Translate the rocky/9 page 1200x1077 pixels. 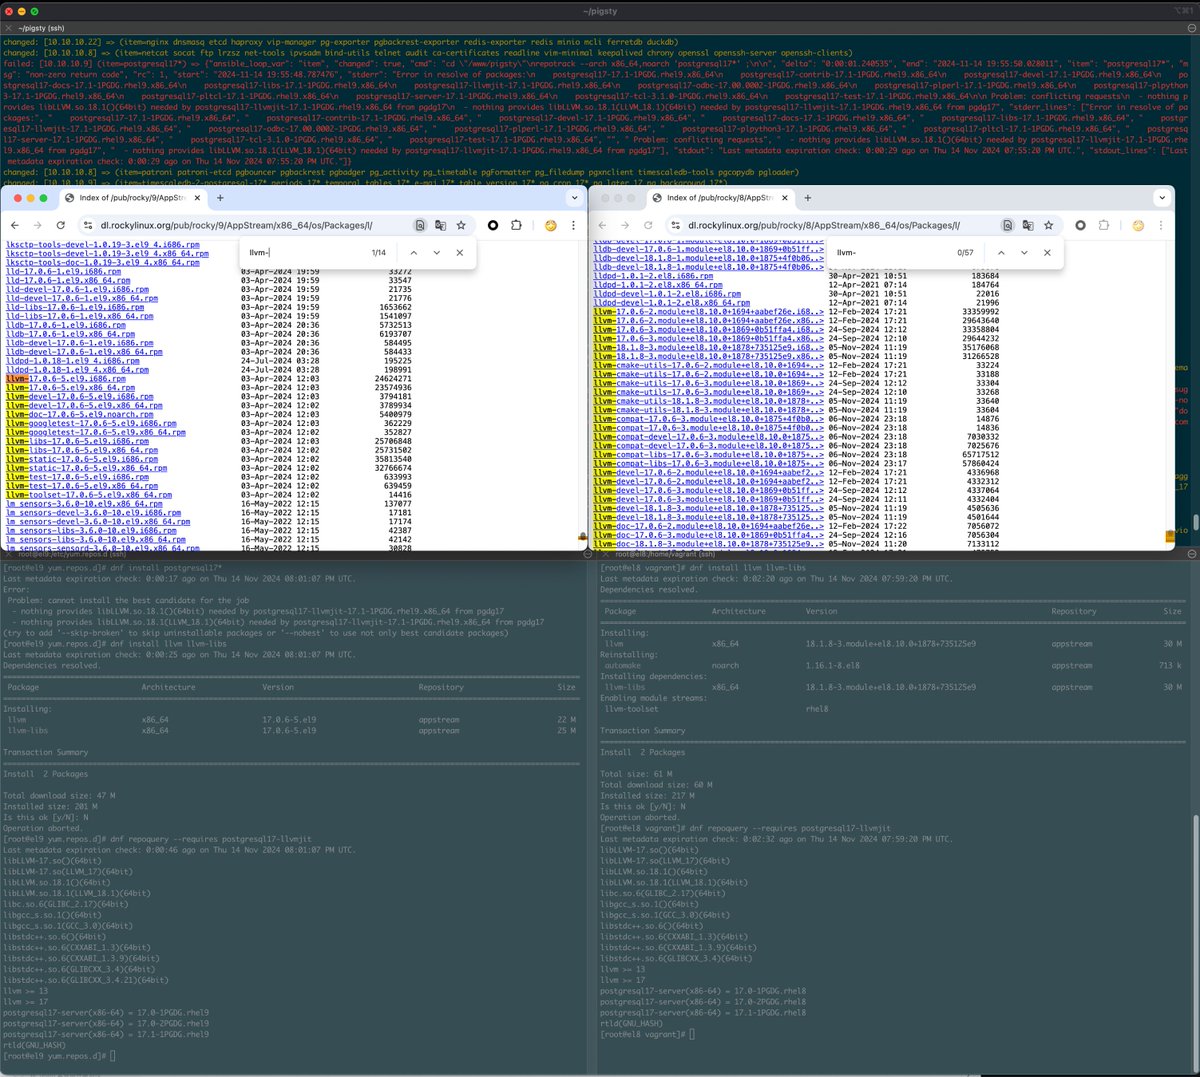440,225
